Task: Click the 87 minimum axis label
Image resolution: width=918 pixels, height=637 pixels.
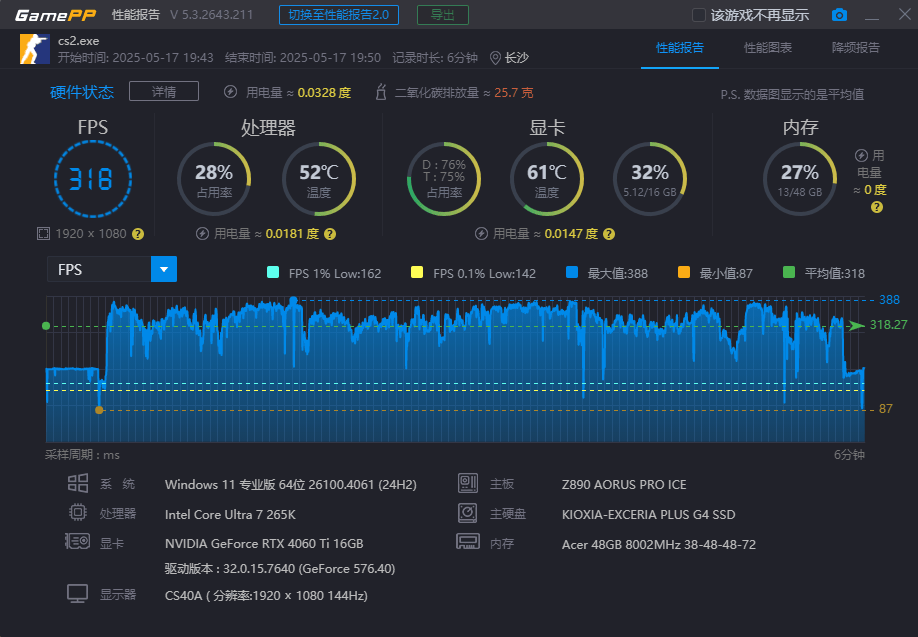Action: [886, 409]
